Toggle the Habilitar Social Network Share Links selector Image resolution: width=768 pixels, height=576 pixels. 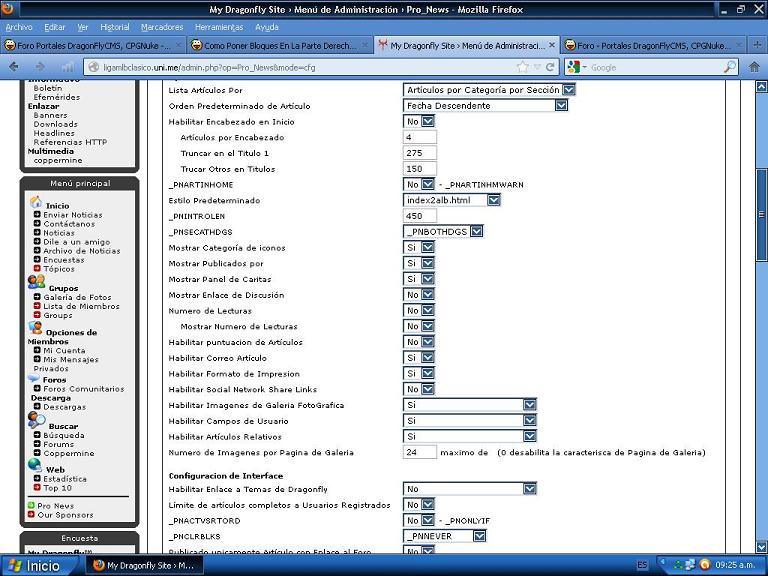427,389
